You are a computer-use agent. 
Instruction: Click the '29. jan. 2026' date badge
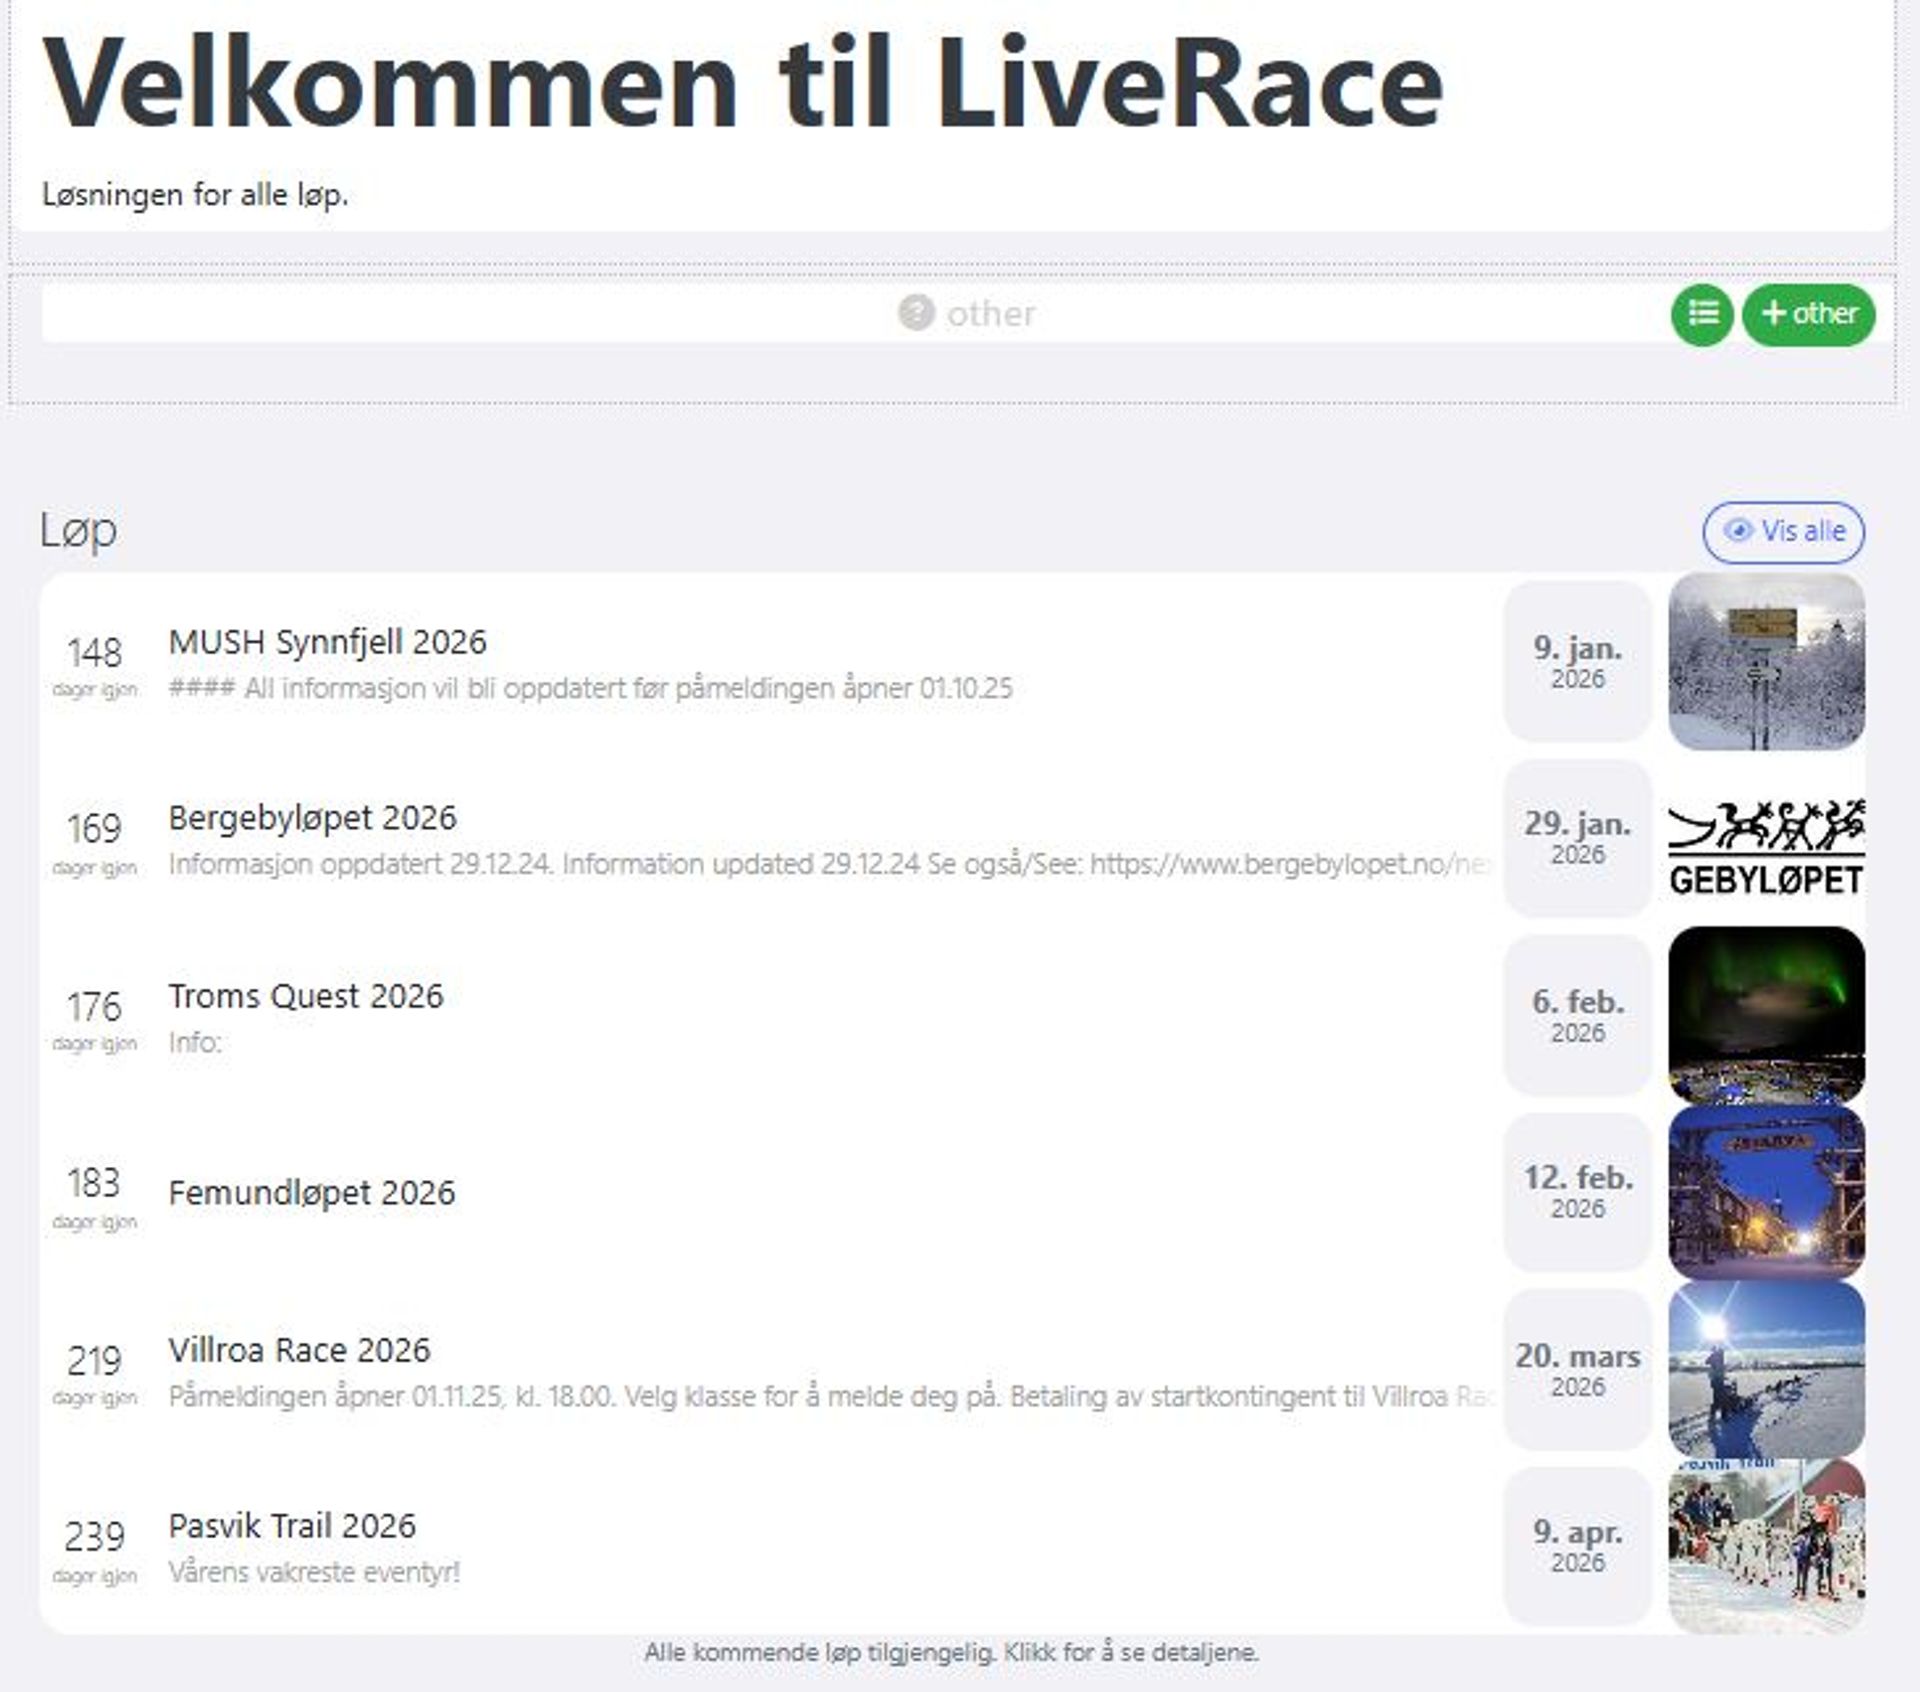click(1577, 838)
